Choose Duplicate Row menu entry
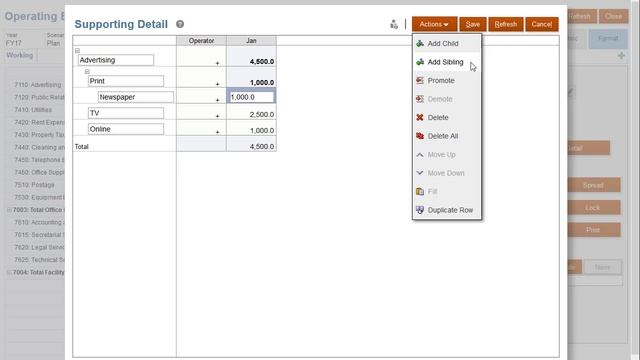The image size is (640, 360). click(447, 210)
